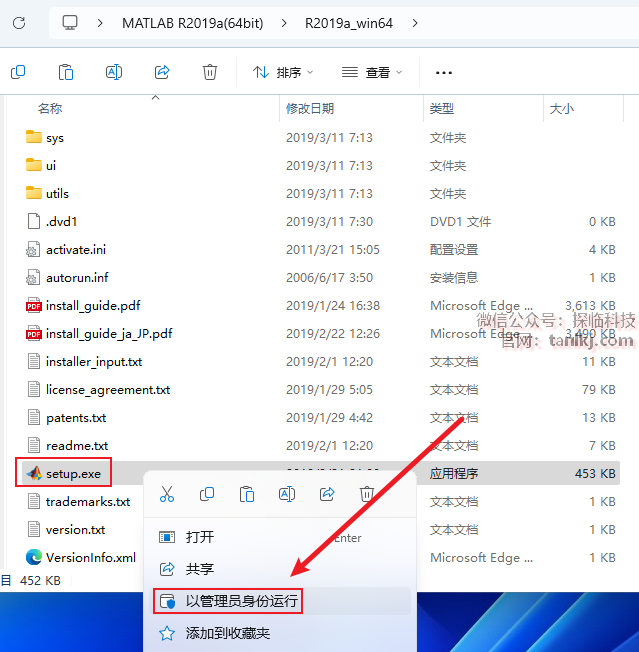Click the toolbar Paste icon
639x652 pixels.
coord(66,72)
